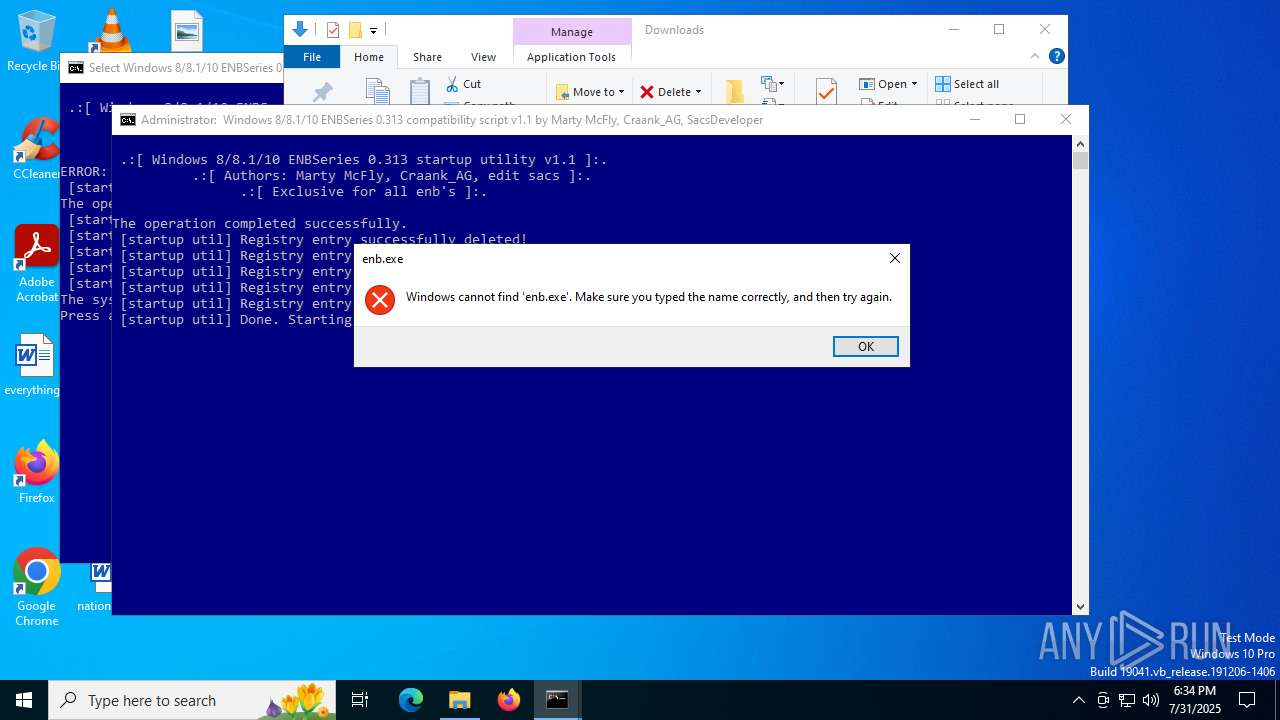Click the Copy icon in ribbon
This screenshot has width=1280, height=720.
[377, 91]
